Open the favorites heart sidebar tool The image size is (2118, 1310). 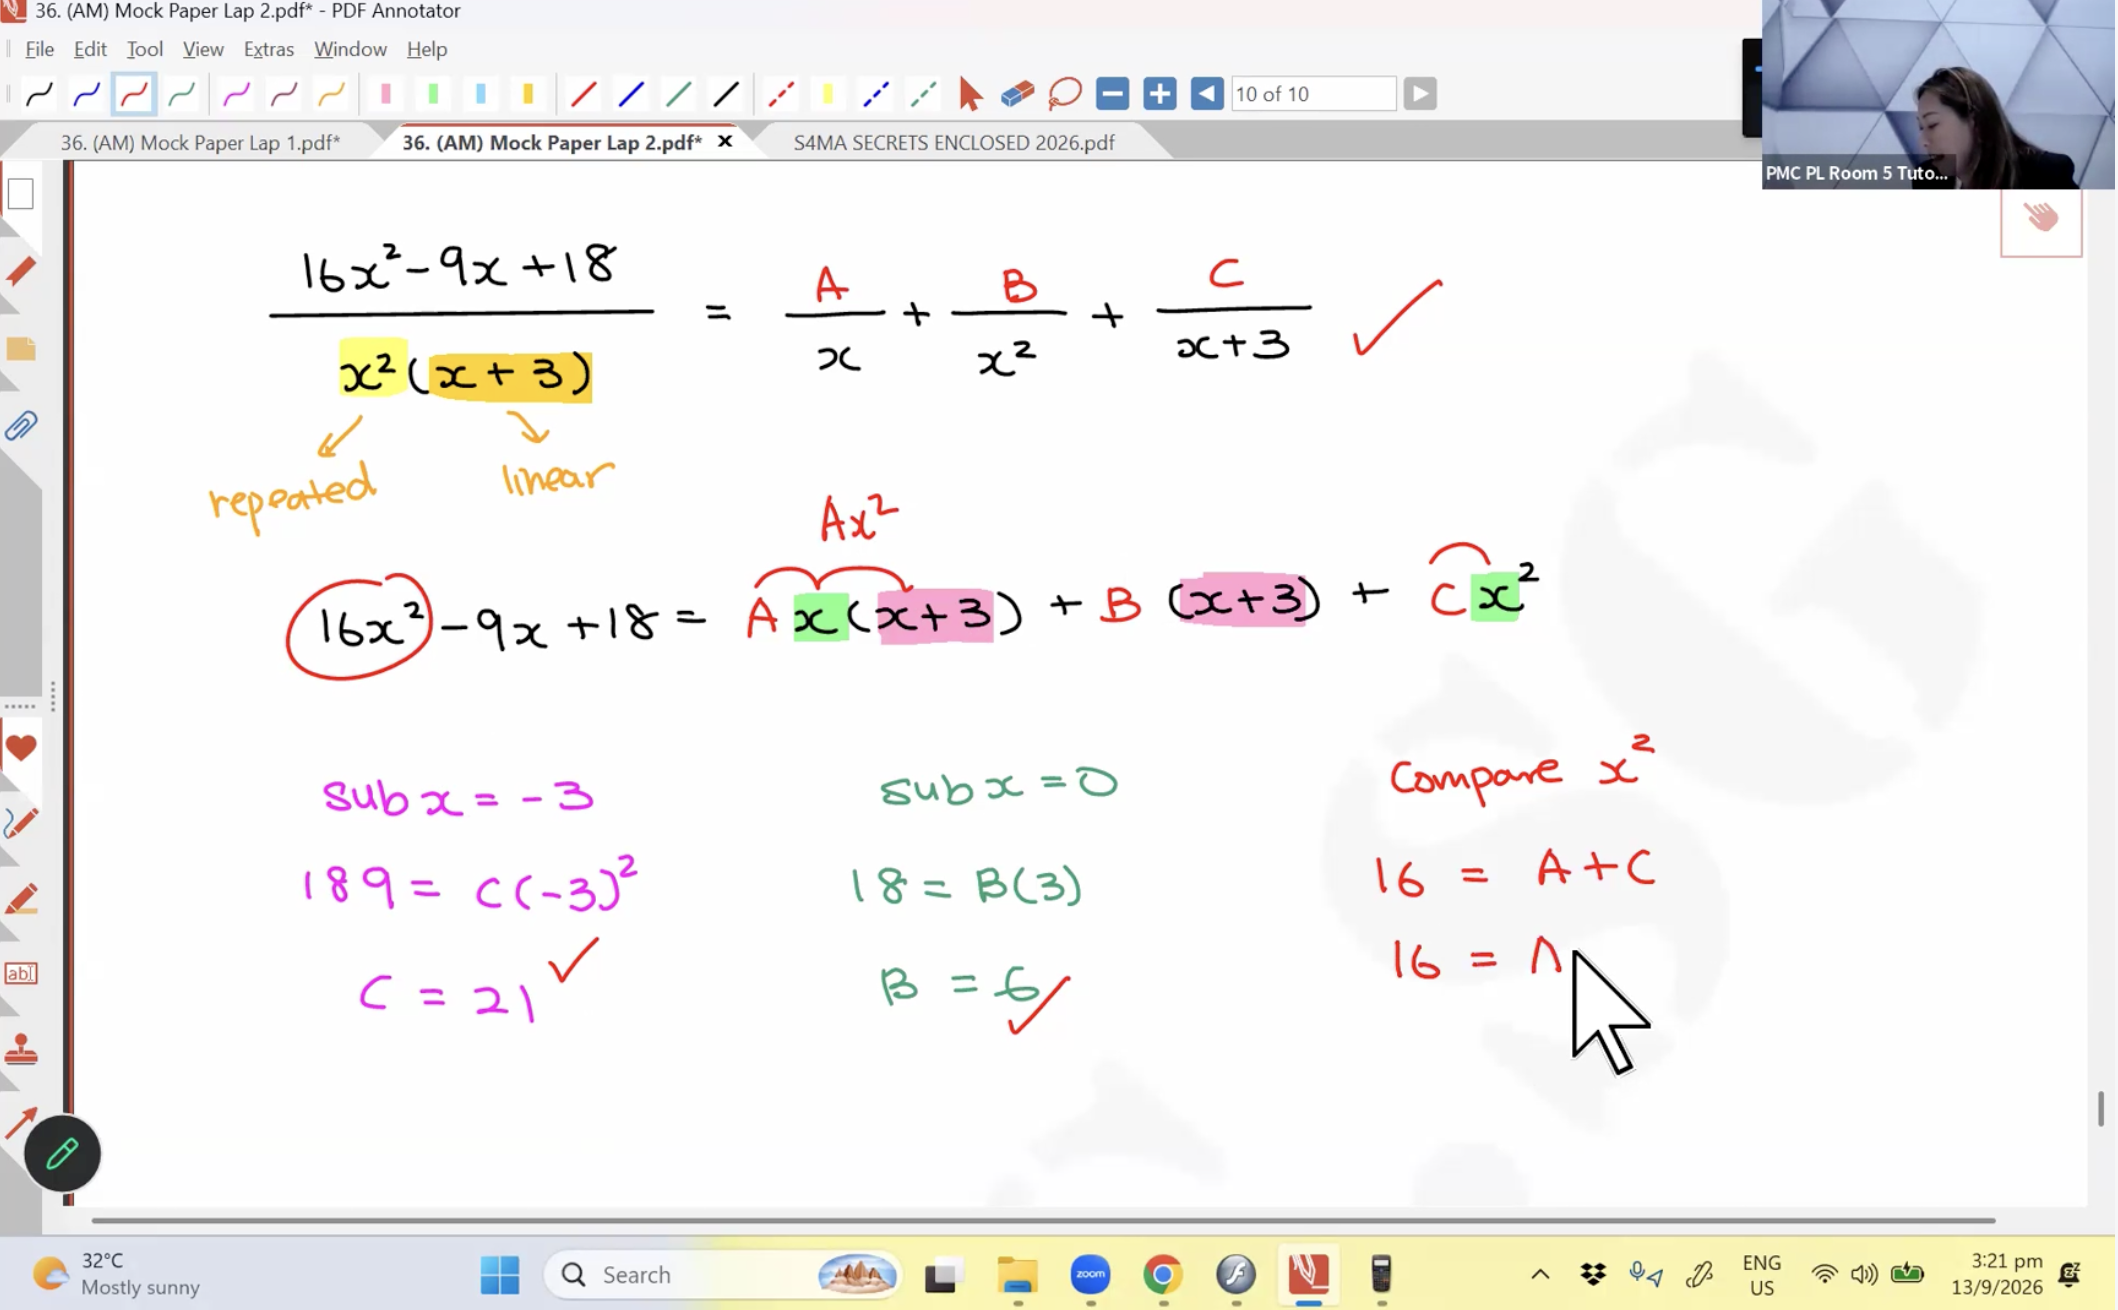(21, 748)
